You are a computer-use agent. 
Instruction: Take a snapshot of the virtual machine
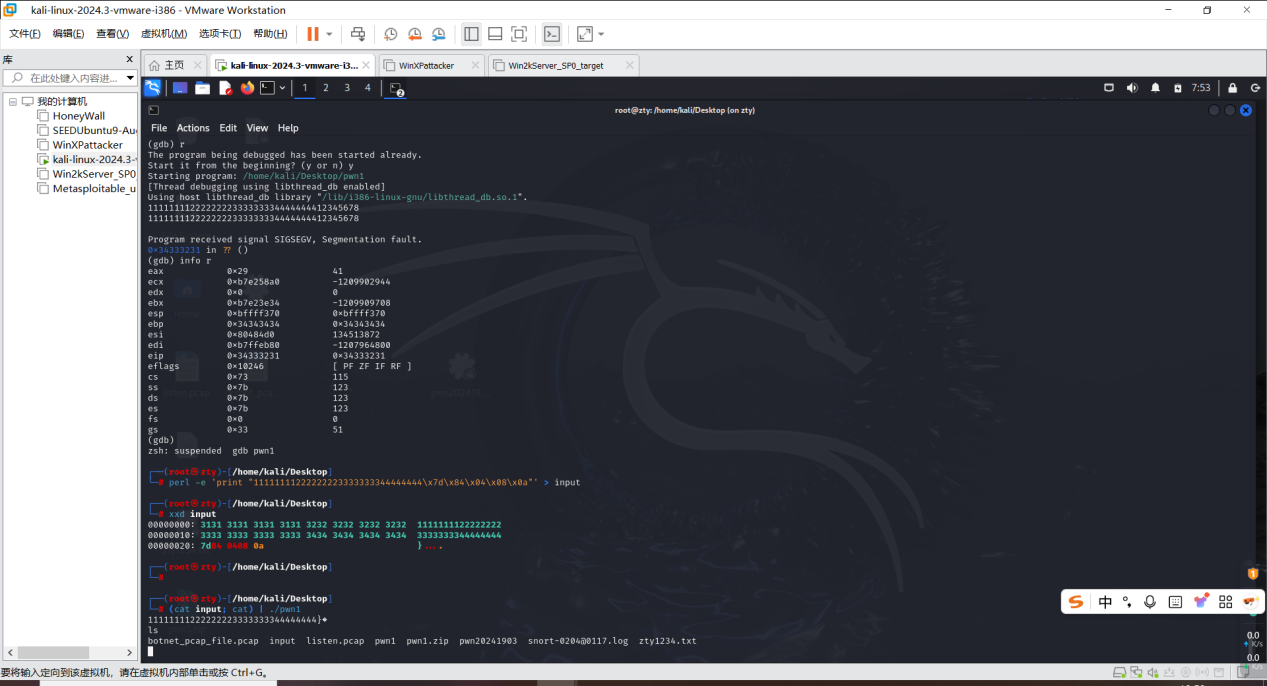coord(391,34)
